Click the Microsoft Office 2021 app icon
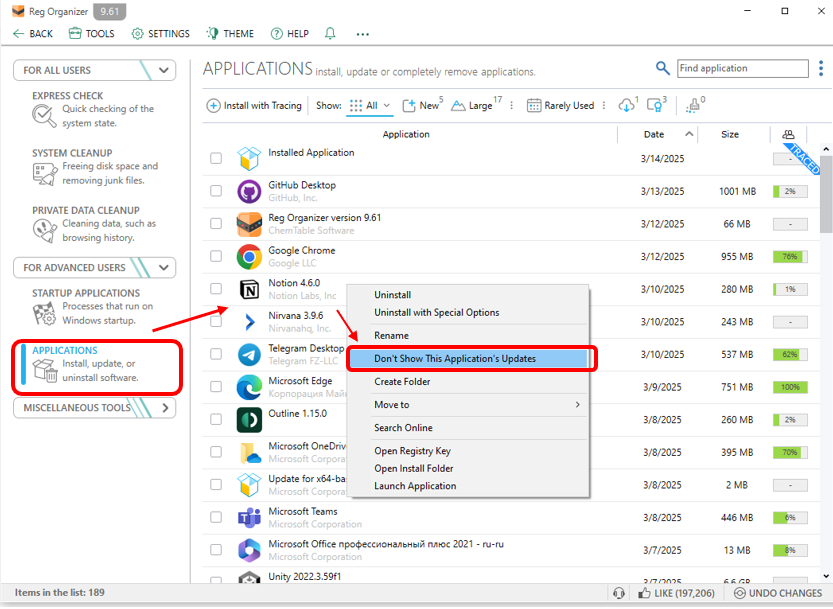The width and height of the screenshot is (833, 609). (249, 550)
